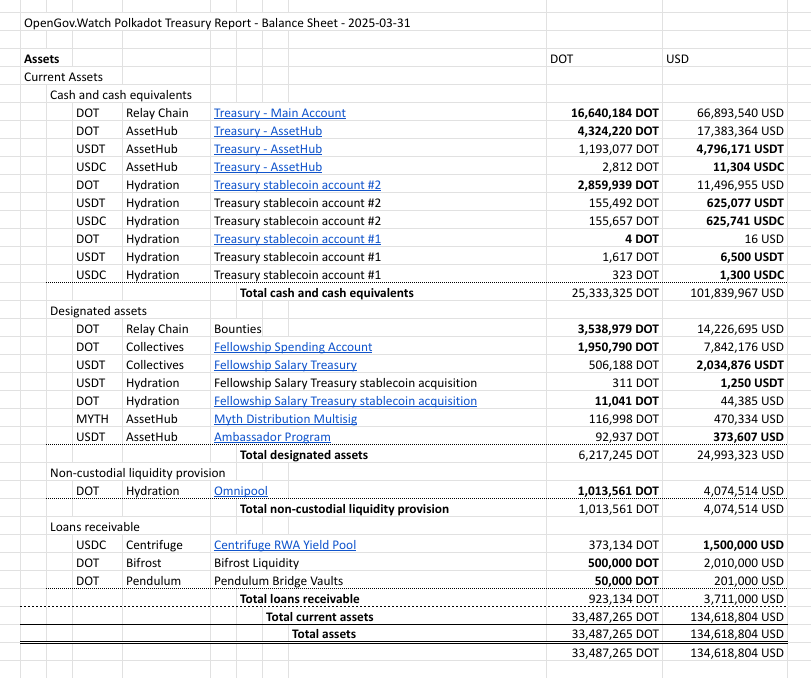Select Total designated assets label
This screenshot has height=678, width=811.
(304, 455)
